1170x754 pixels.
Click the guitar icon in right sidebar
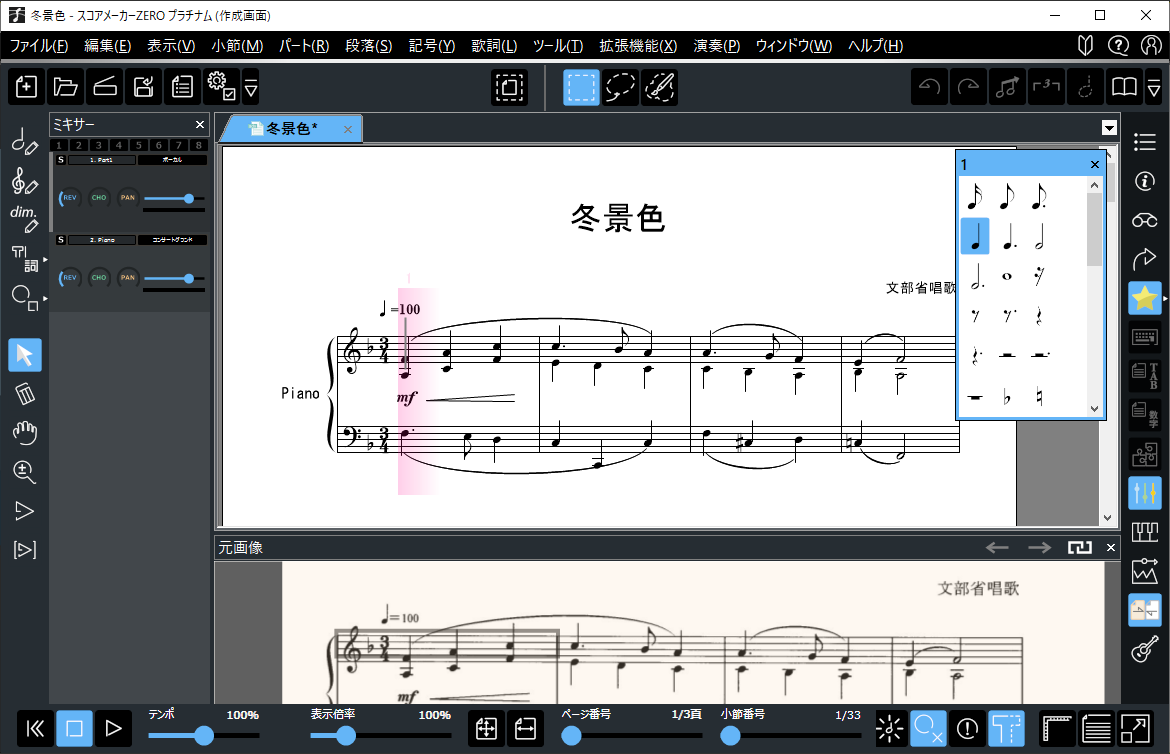[x=1145, y=648]
